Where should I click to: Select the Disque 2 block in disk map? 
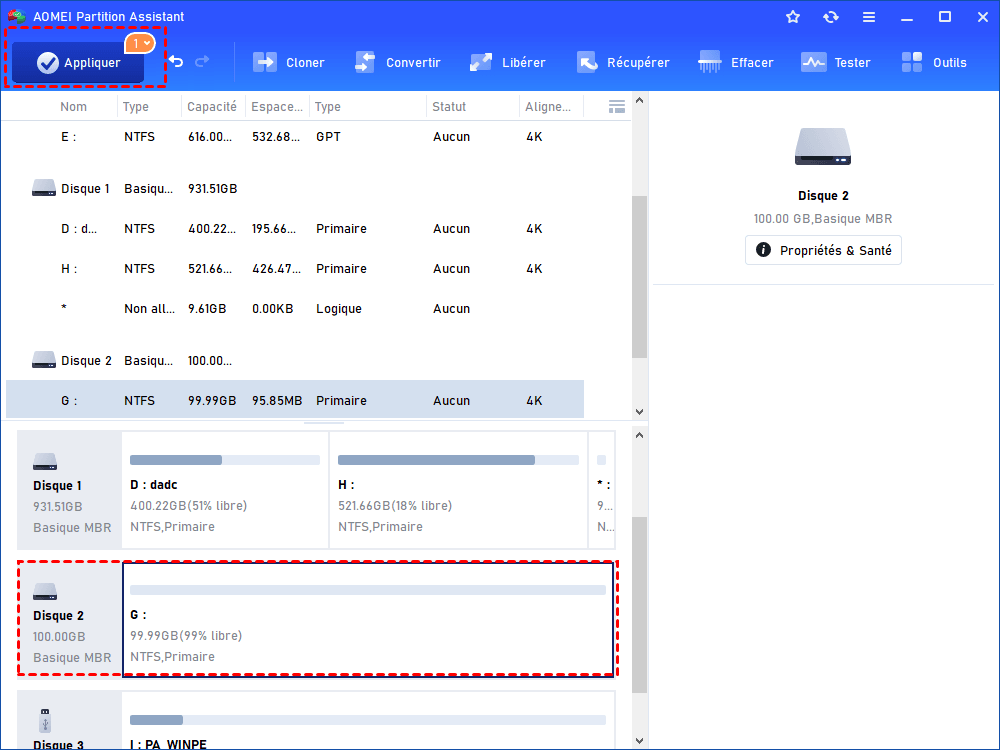click(70, 619)
